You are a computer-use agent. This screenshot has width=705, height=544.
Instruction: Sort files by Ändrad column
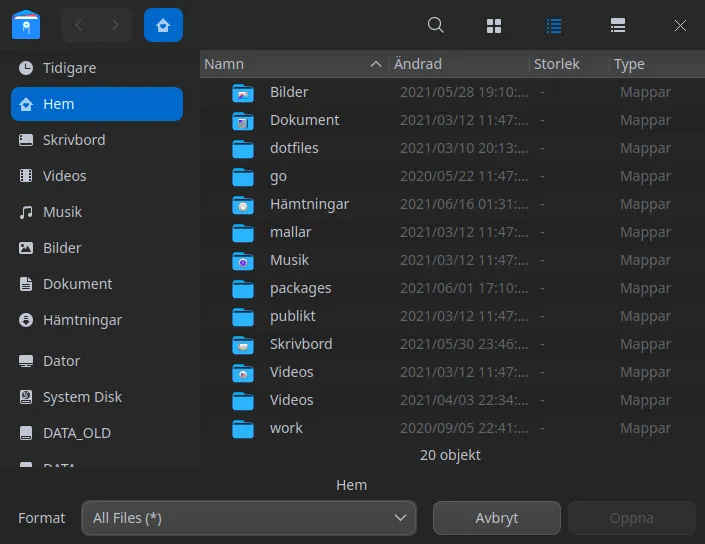(x=418, y=64)
